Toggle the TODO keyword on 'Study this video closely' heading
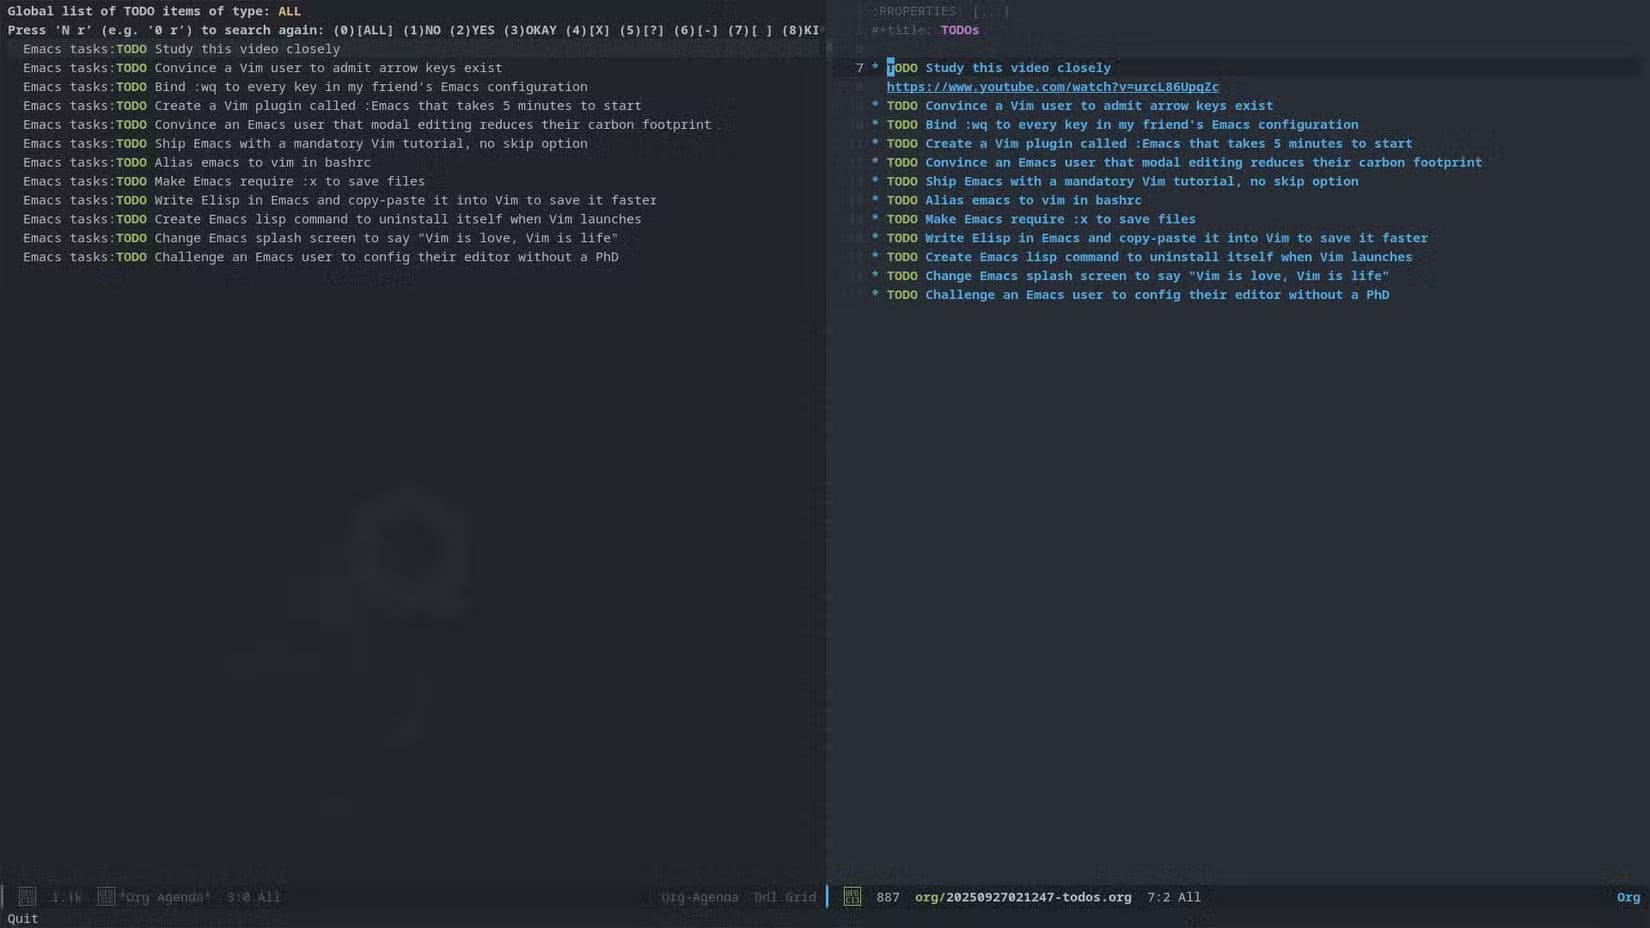This screenshot has height=928, width=1650. point(902,68)
